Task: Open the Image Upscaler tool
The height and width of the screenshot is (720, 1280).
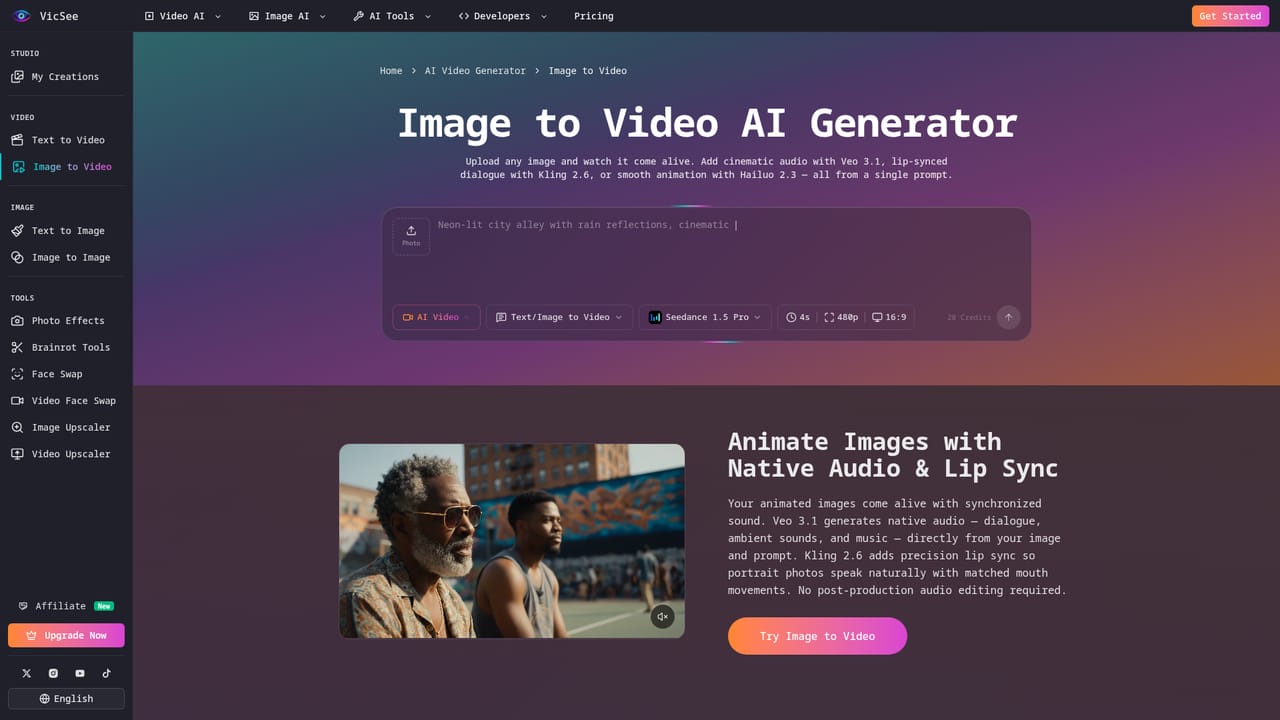Action: coord(66,428)
